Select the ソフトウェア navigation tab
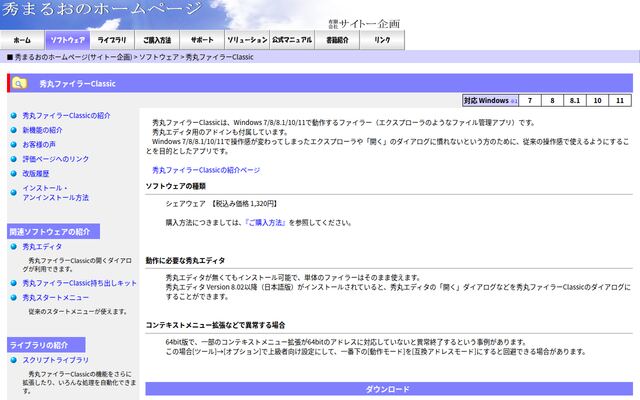Screen dimensions: 640x400 67,40
